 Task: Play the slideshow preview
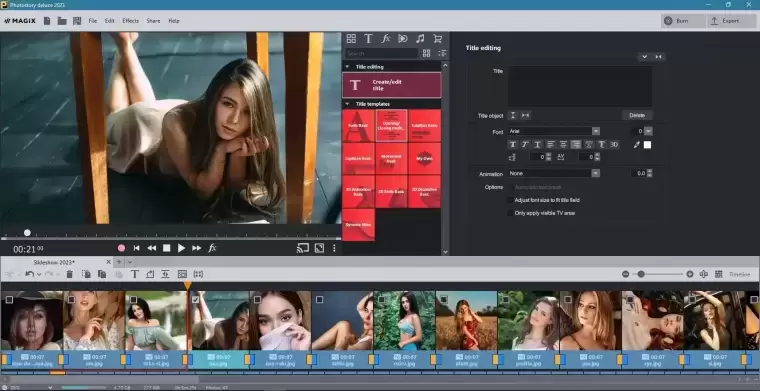tap(181, 248)
